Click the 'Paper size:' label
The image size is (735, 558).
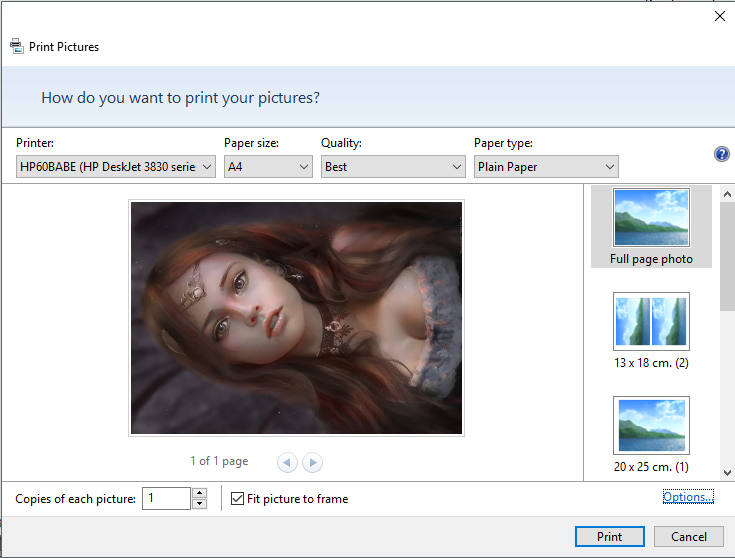coord(251,143)
